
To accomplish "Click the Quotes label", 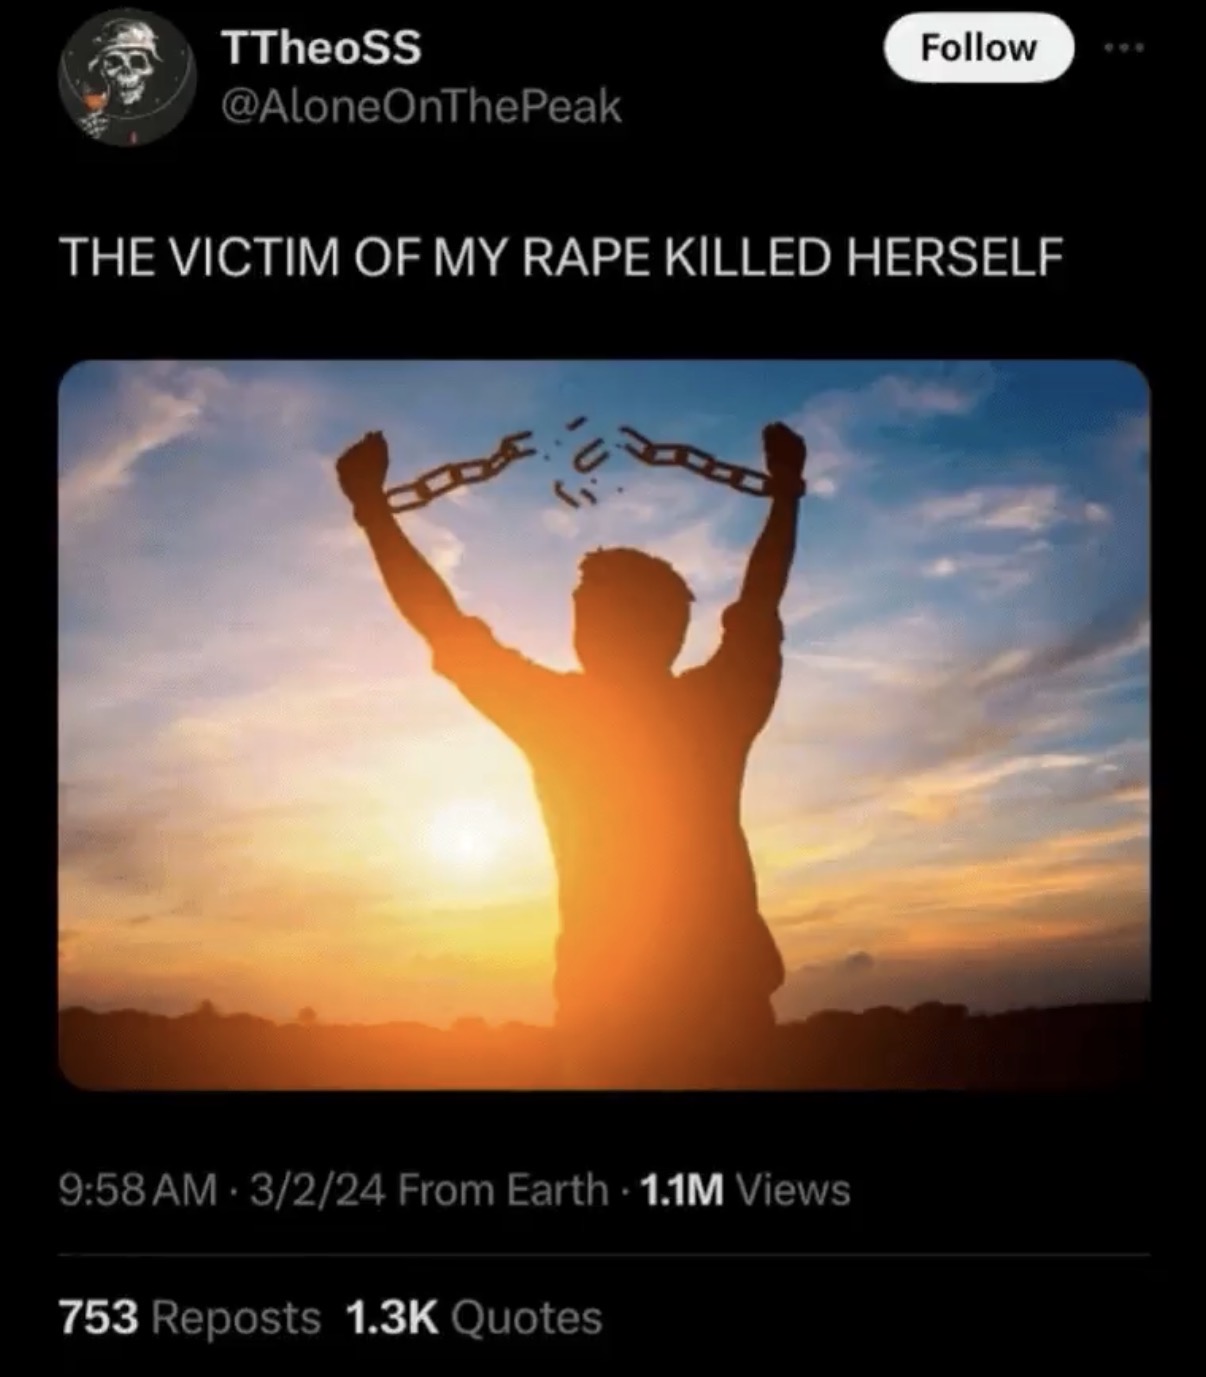I will (527, 1317).
